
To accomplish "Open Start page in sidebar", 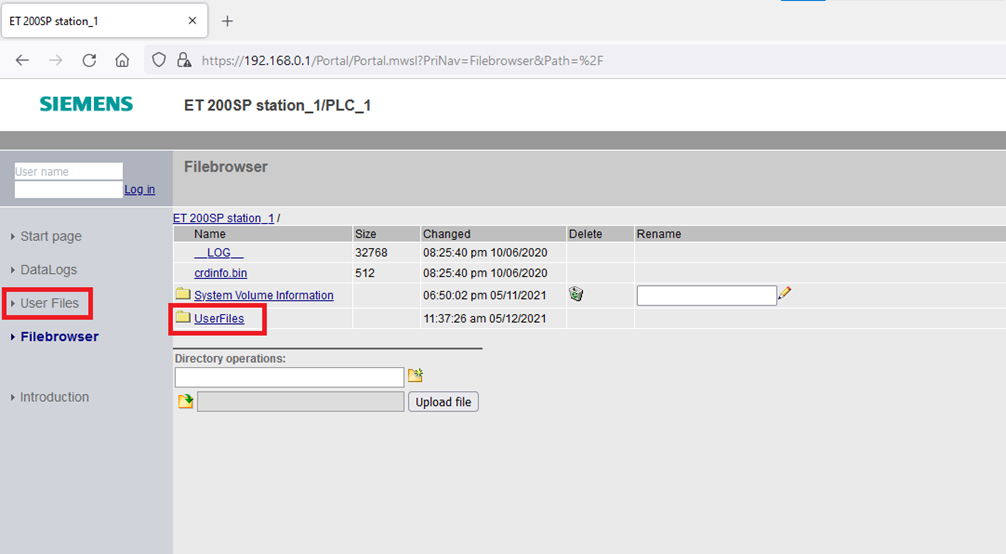I will [51, 236].
